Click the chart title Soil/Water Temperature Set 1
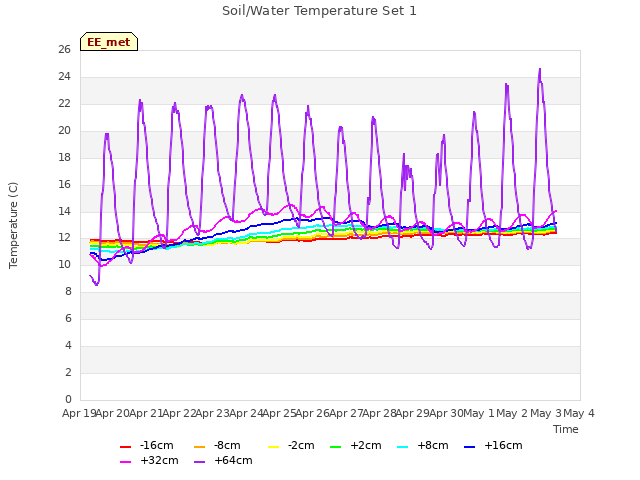This screenshot has width=640, height=480. pos(319,11)
